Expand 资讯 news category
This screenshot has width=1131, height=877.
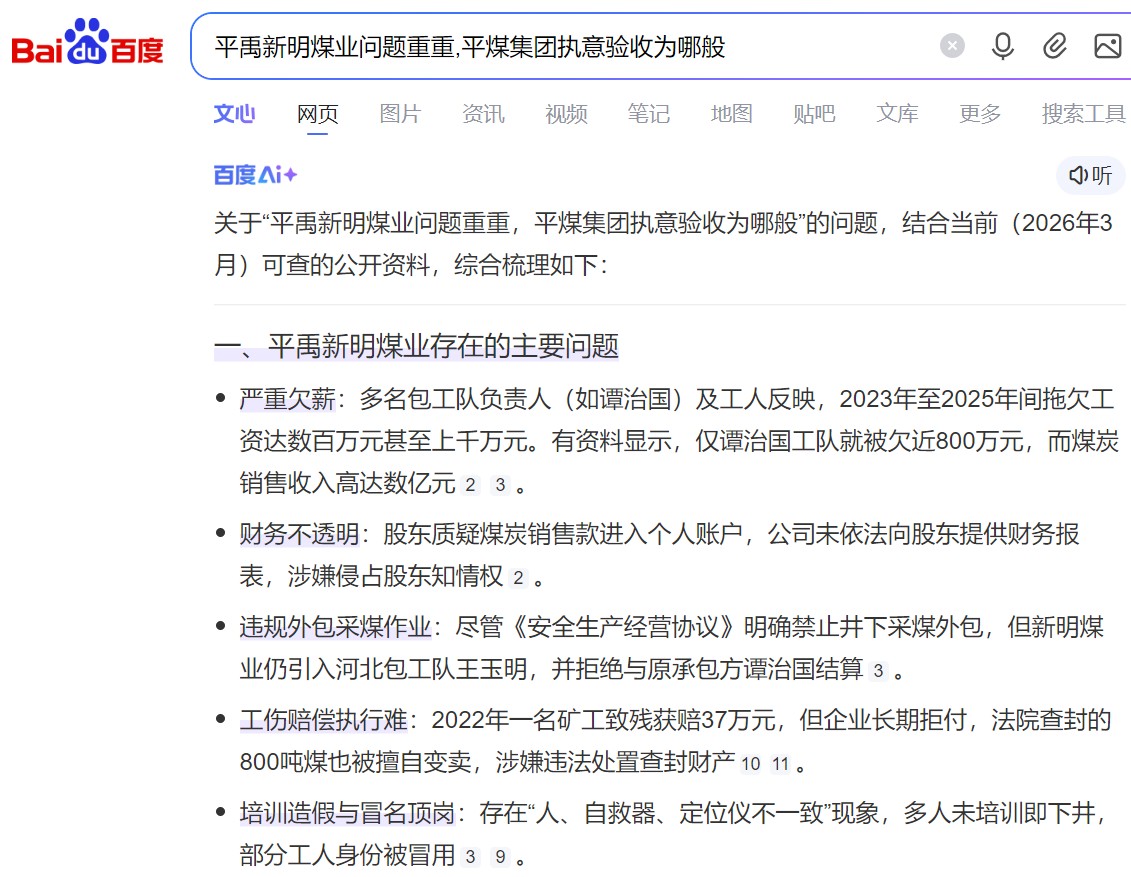pyautogui.click(x=483, y=114)
